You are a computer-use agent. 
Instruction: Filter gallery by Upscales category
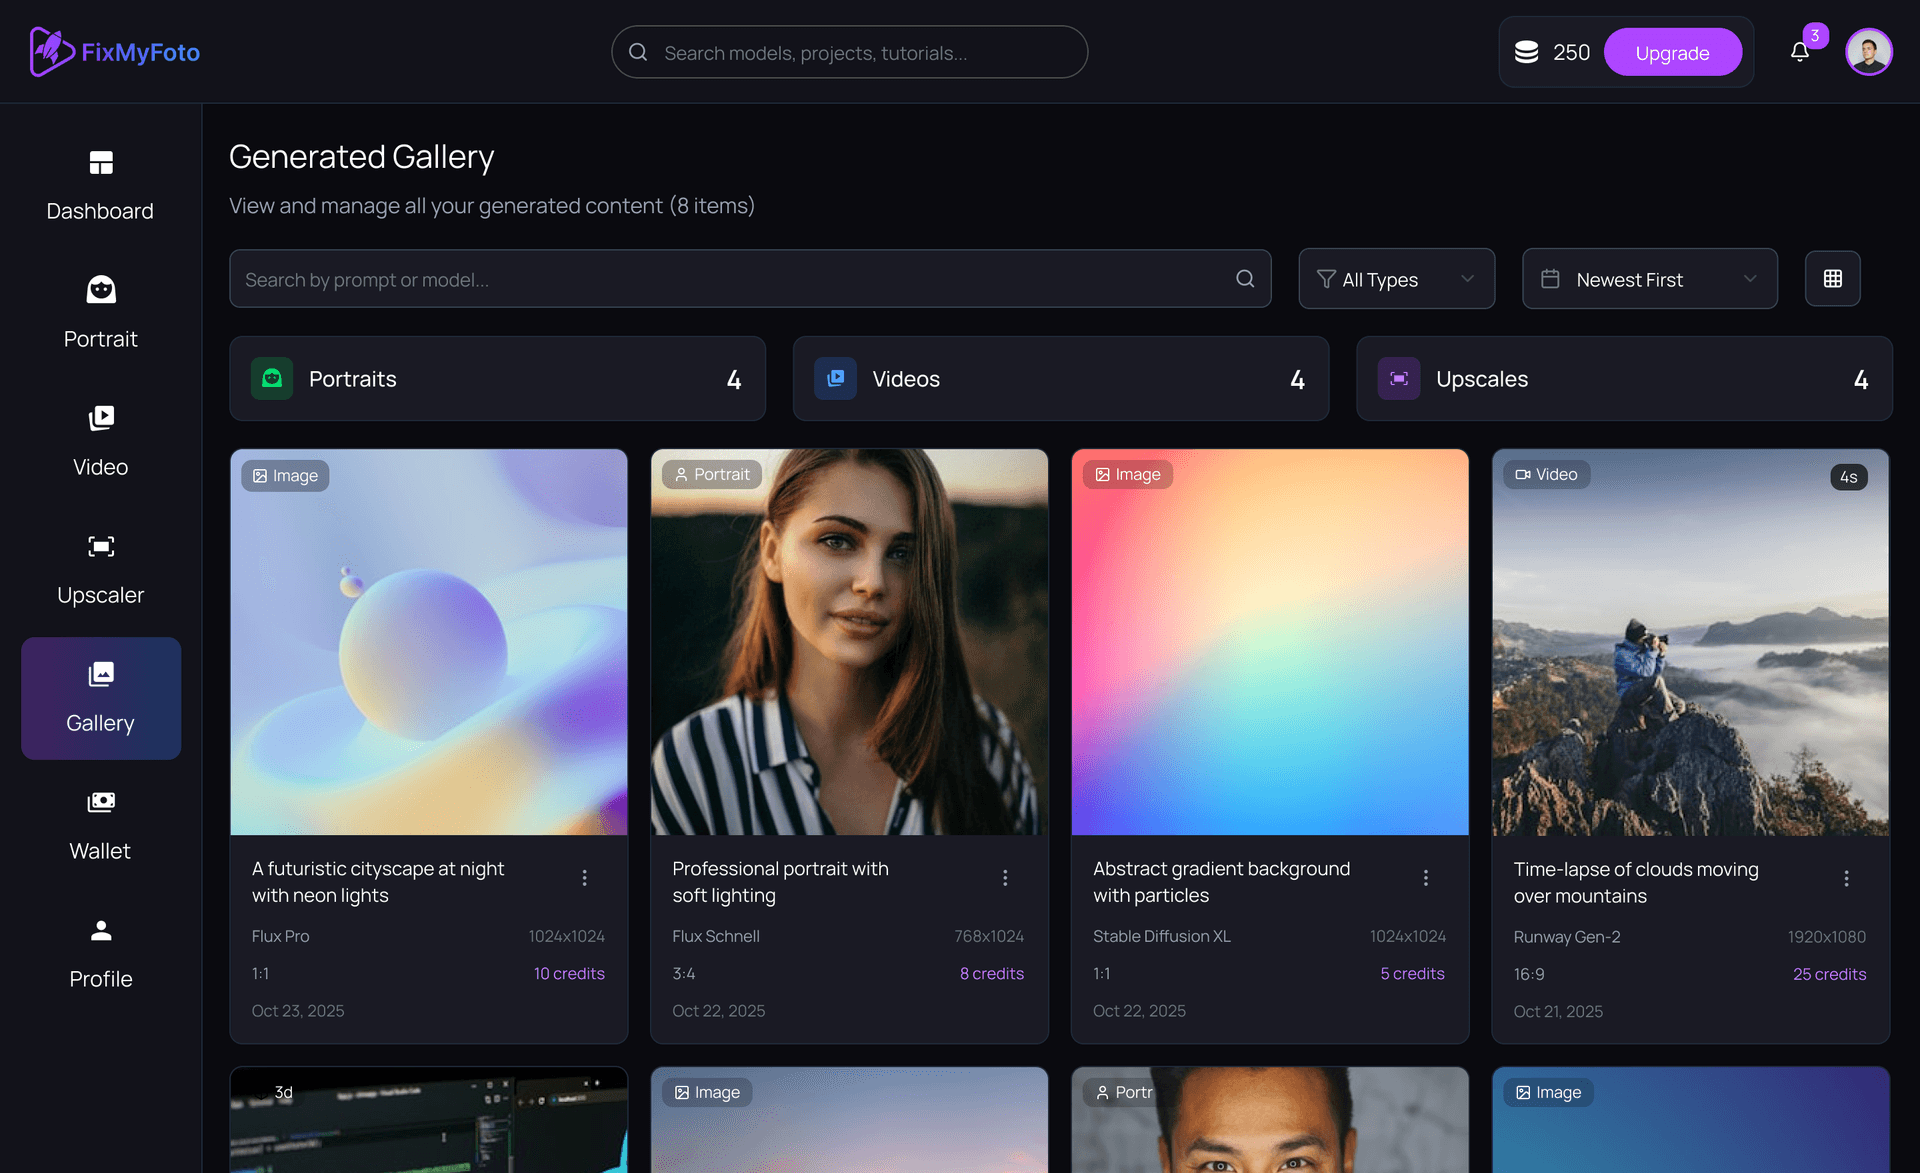[x=1623, y=379]
